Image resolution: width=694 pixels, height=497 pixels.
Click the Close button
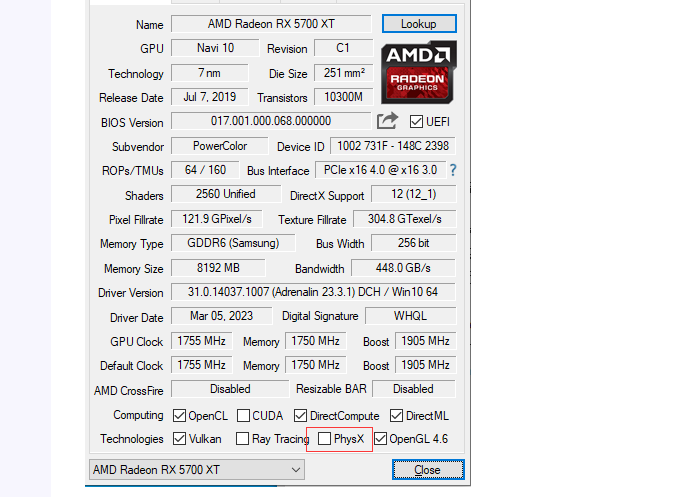click(428, 470)
